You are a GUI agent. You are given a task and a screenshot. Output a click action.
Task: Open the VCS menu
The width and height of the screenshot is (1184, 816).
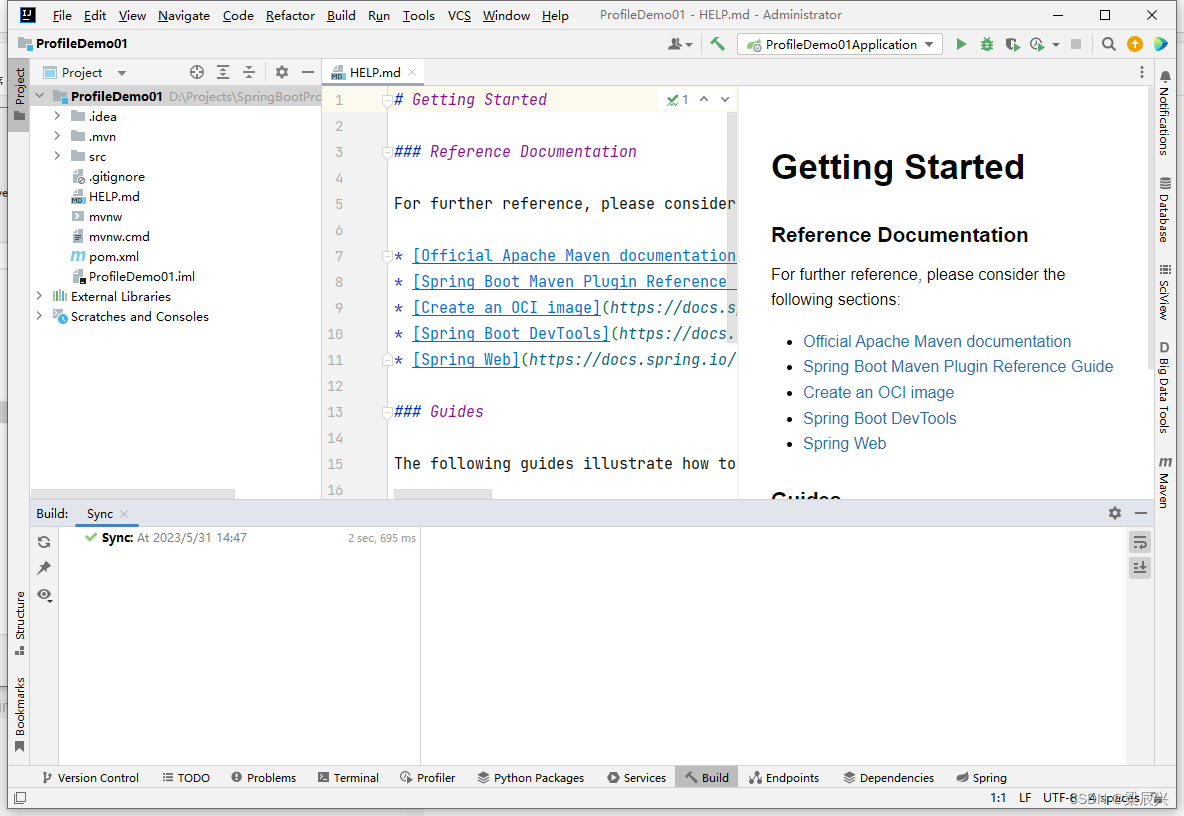(459, 15)
